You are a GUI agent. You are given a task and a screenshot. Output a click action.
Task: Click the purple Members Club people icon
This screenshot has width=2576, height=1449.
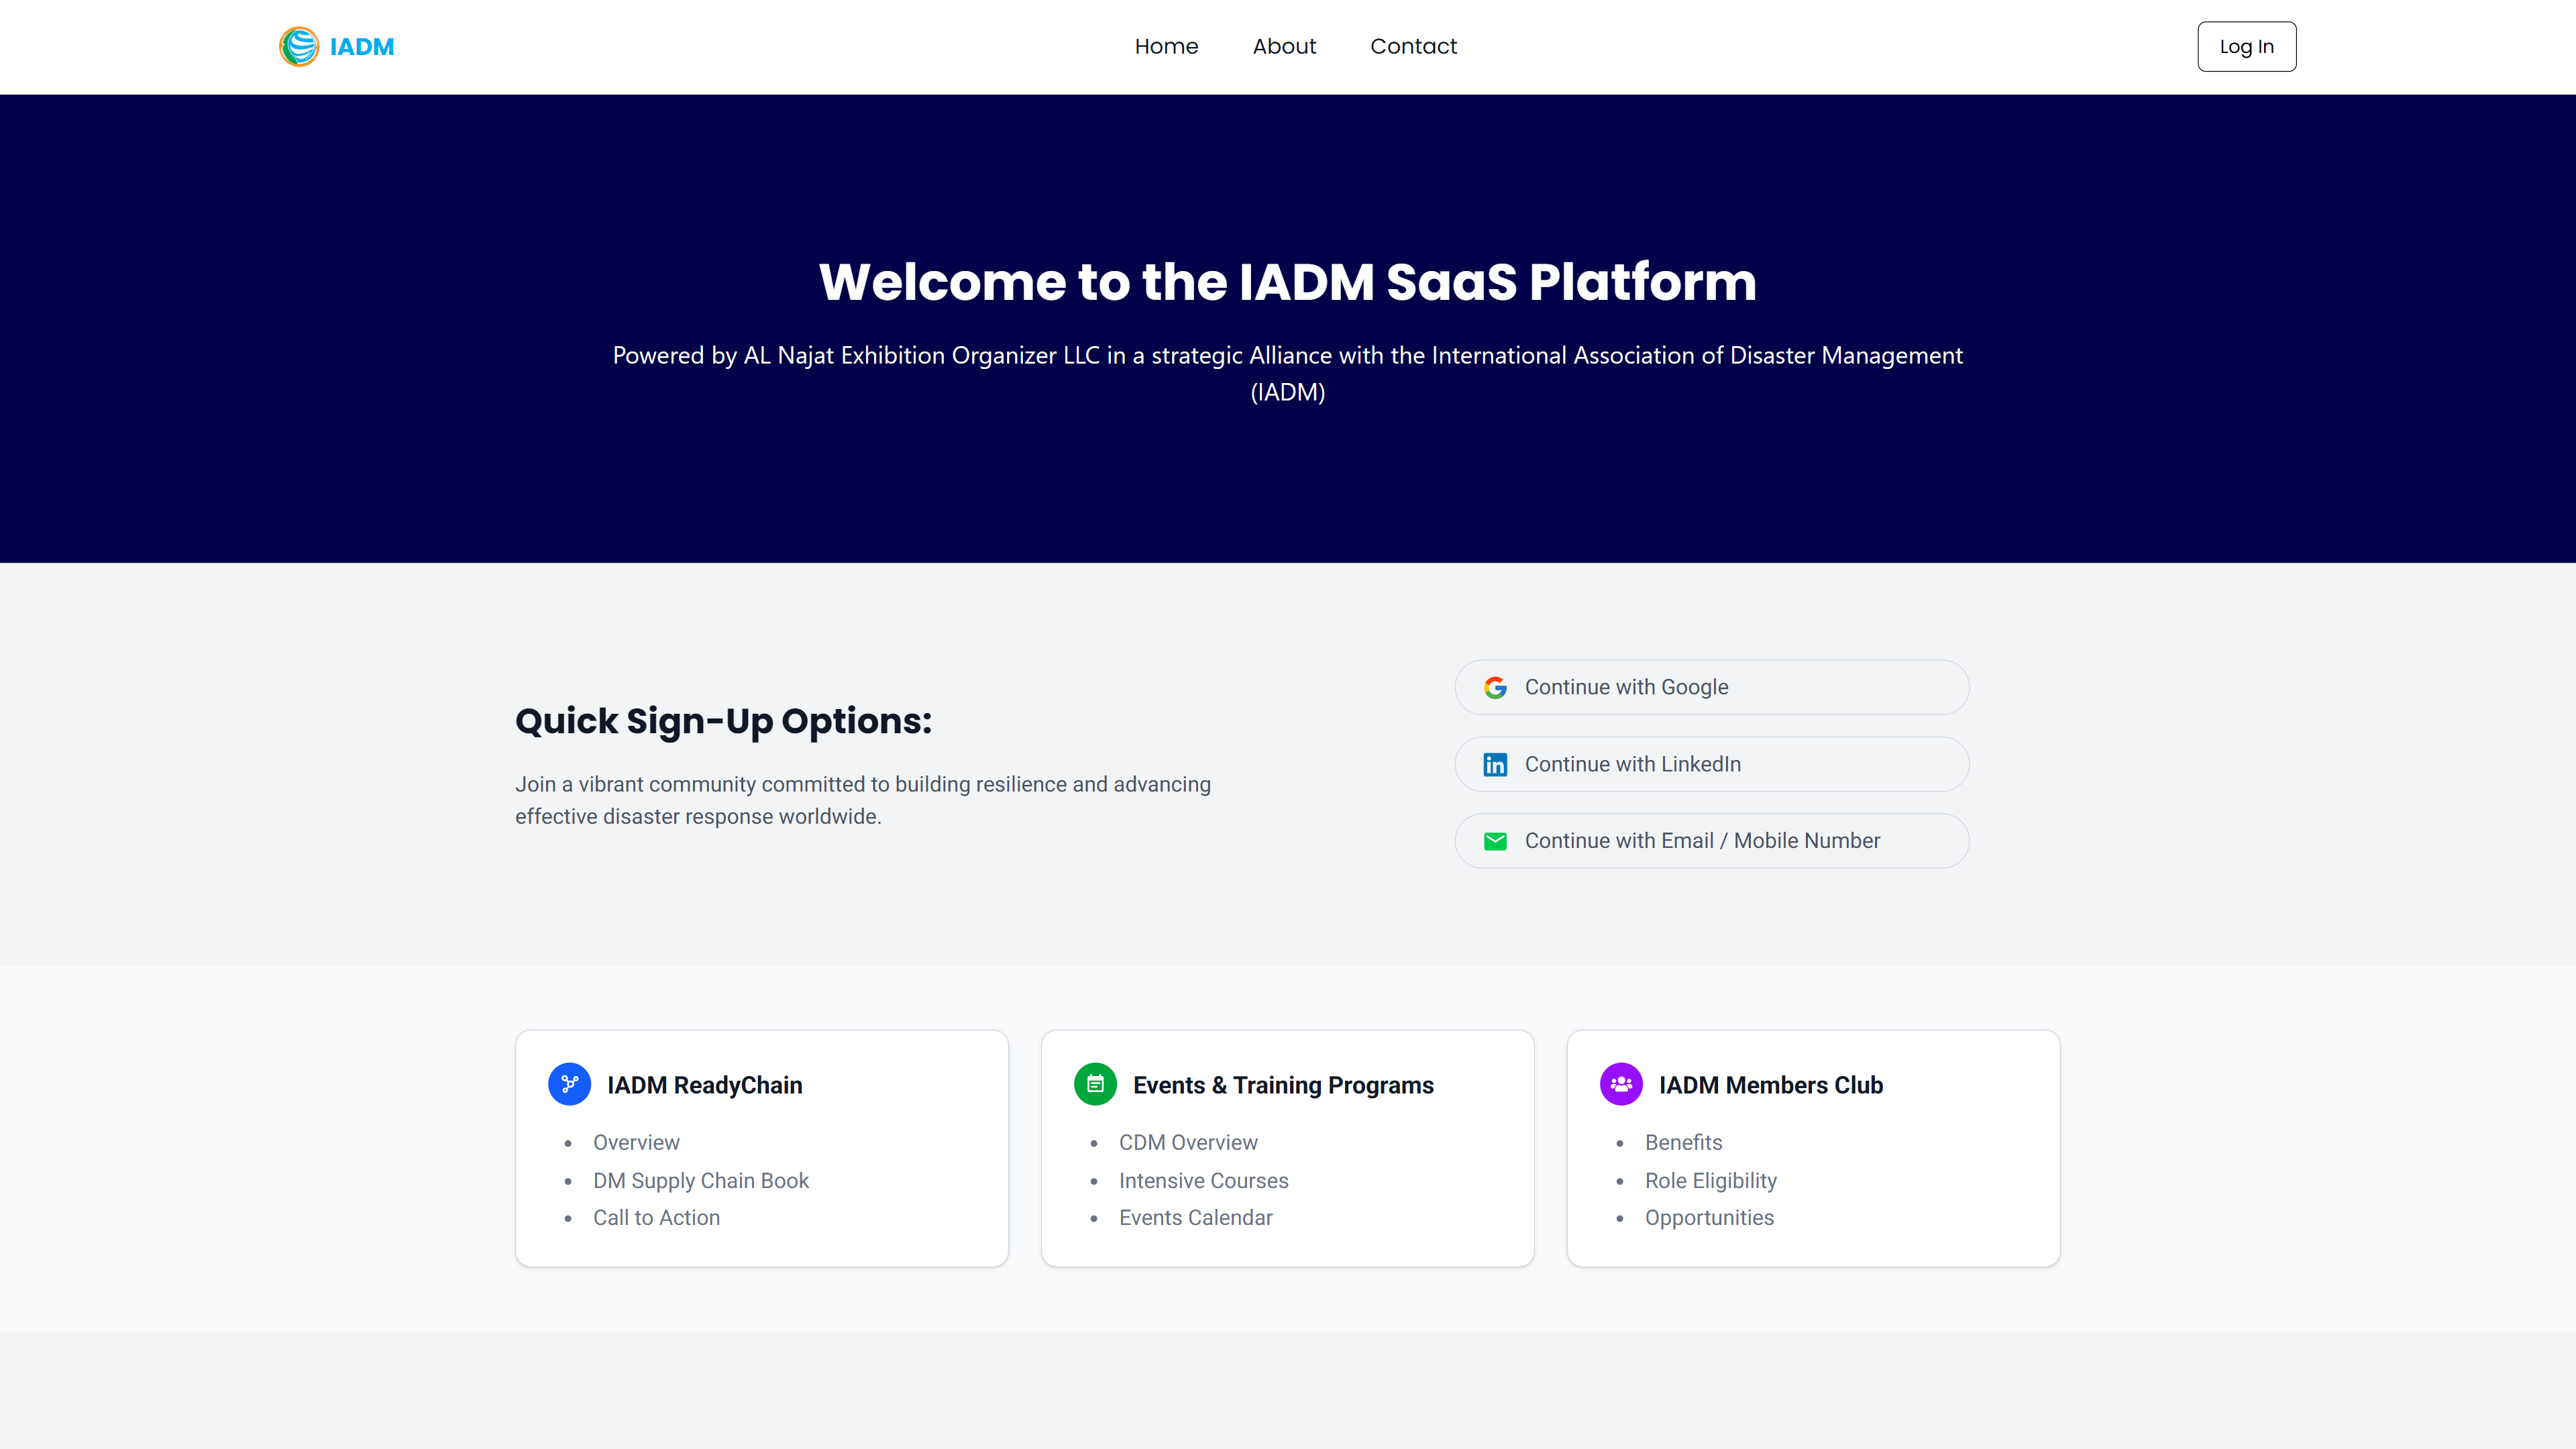point(1621,1084)
